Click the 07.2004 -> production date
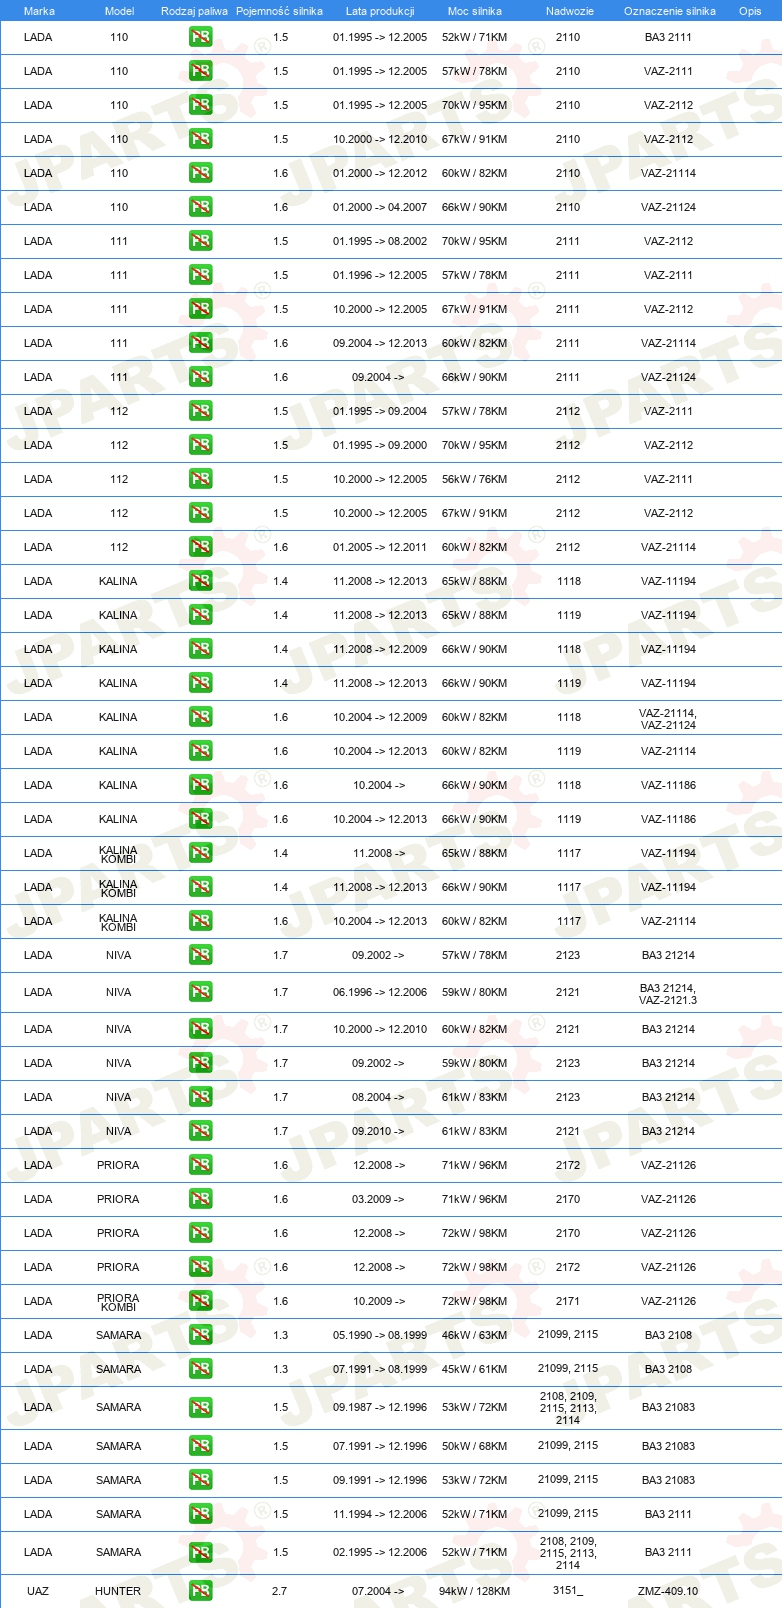Viewport: 782px width, 1608px height. click(379, 1591)
